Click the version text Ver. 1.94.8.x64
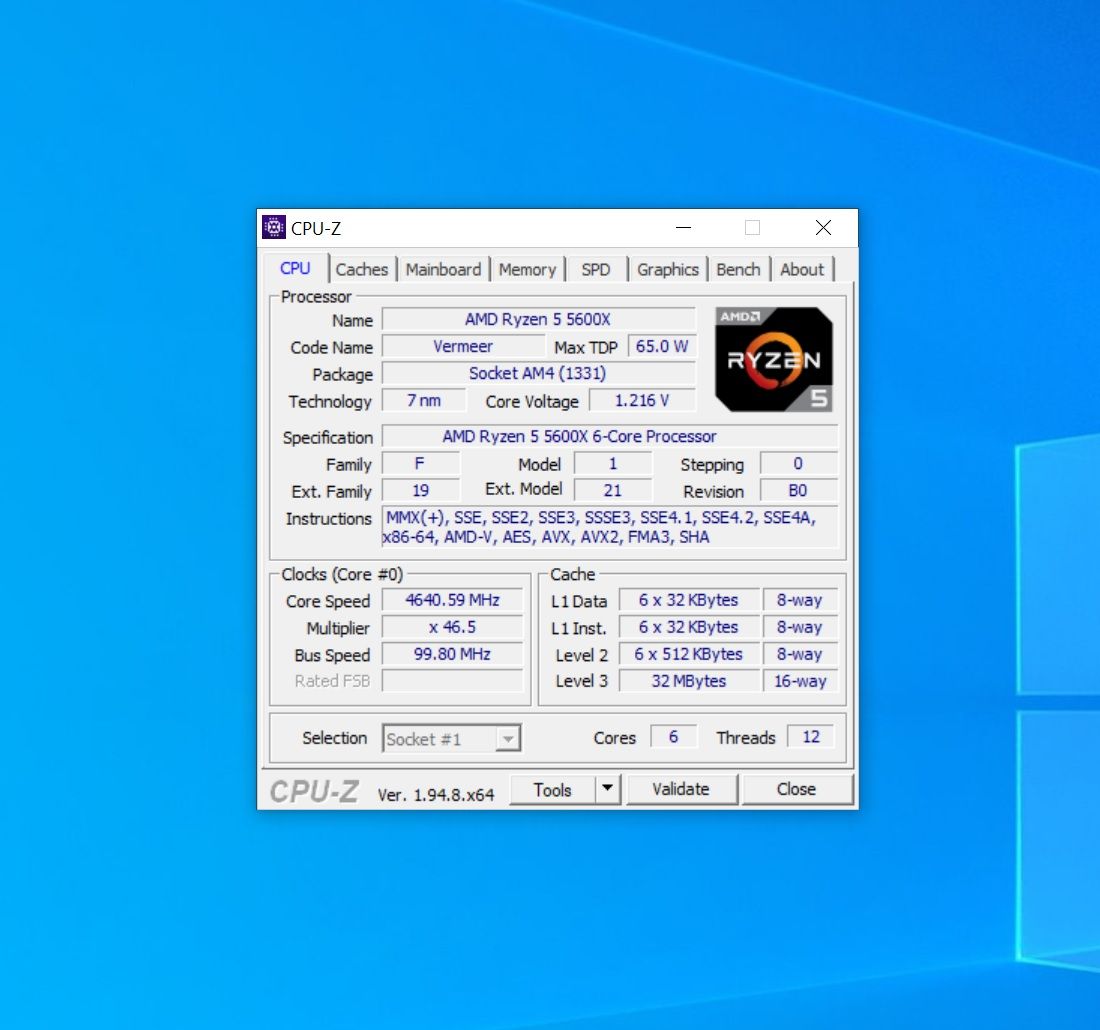1100x1030 pixels. click(436, 795)
